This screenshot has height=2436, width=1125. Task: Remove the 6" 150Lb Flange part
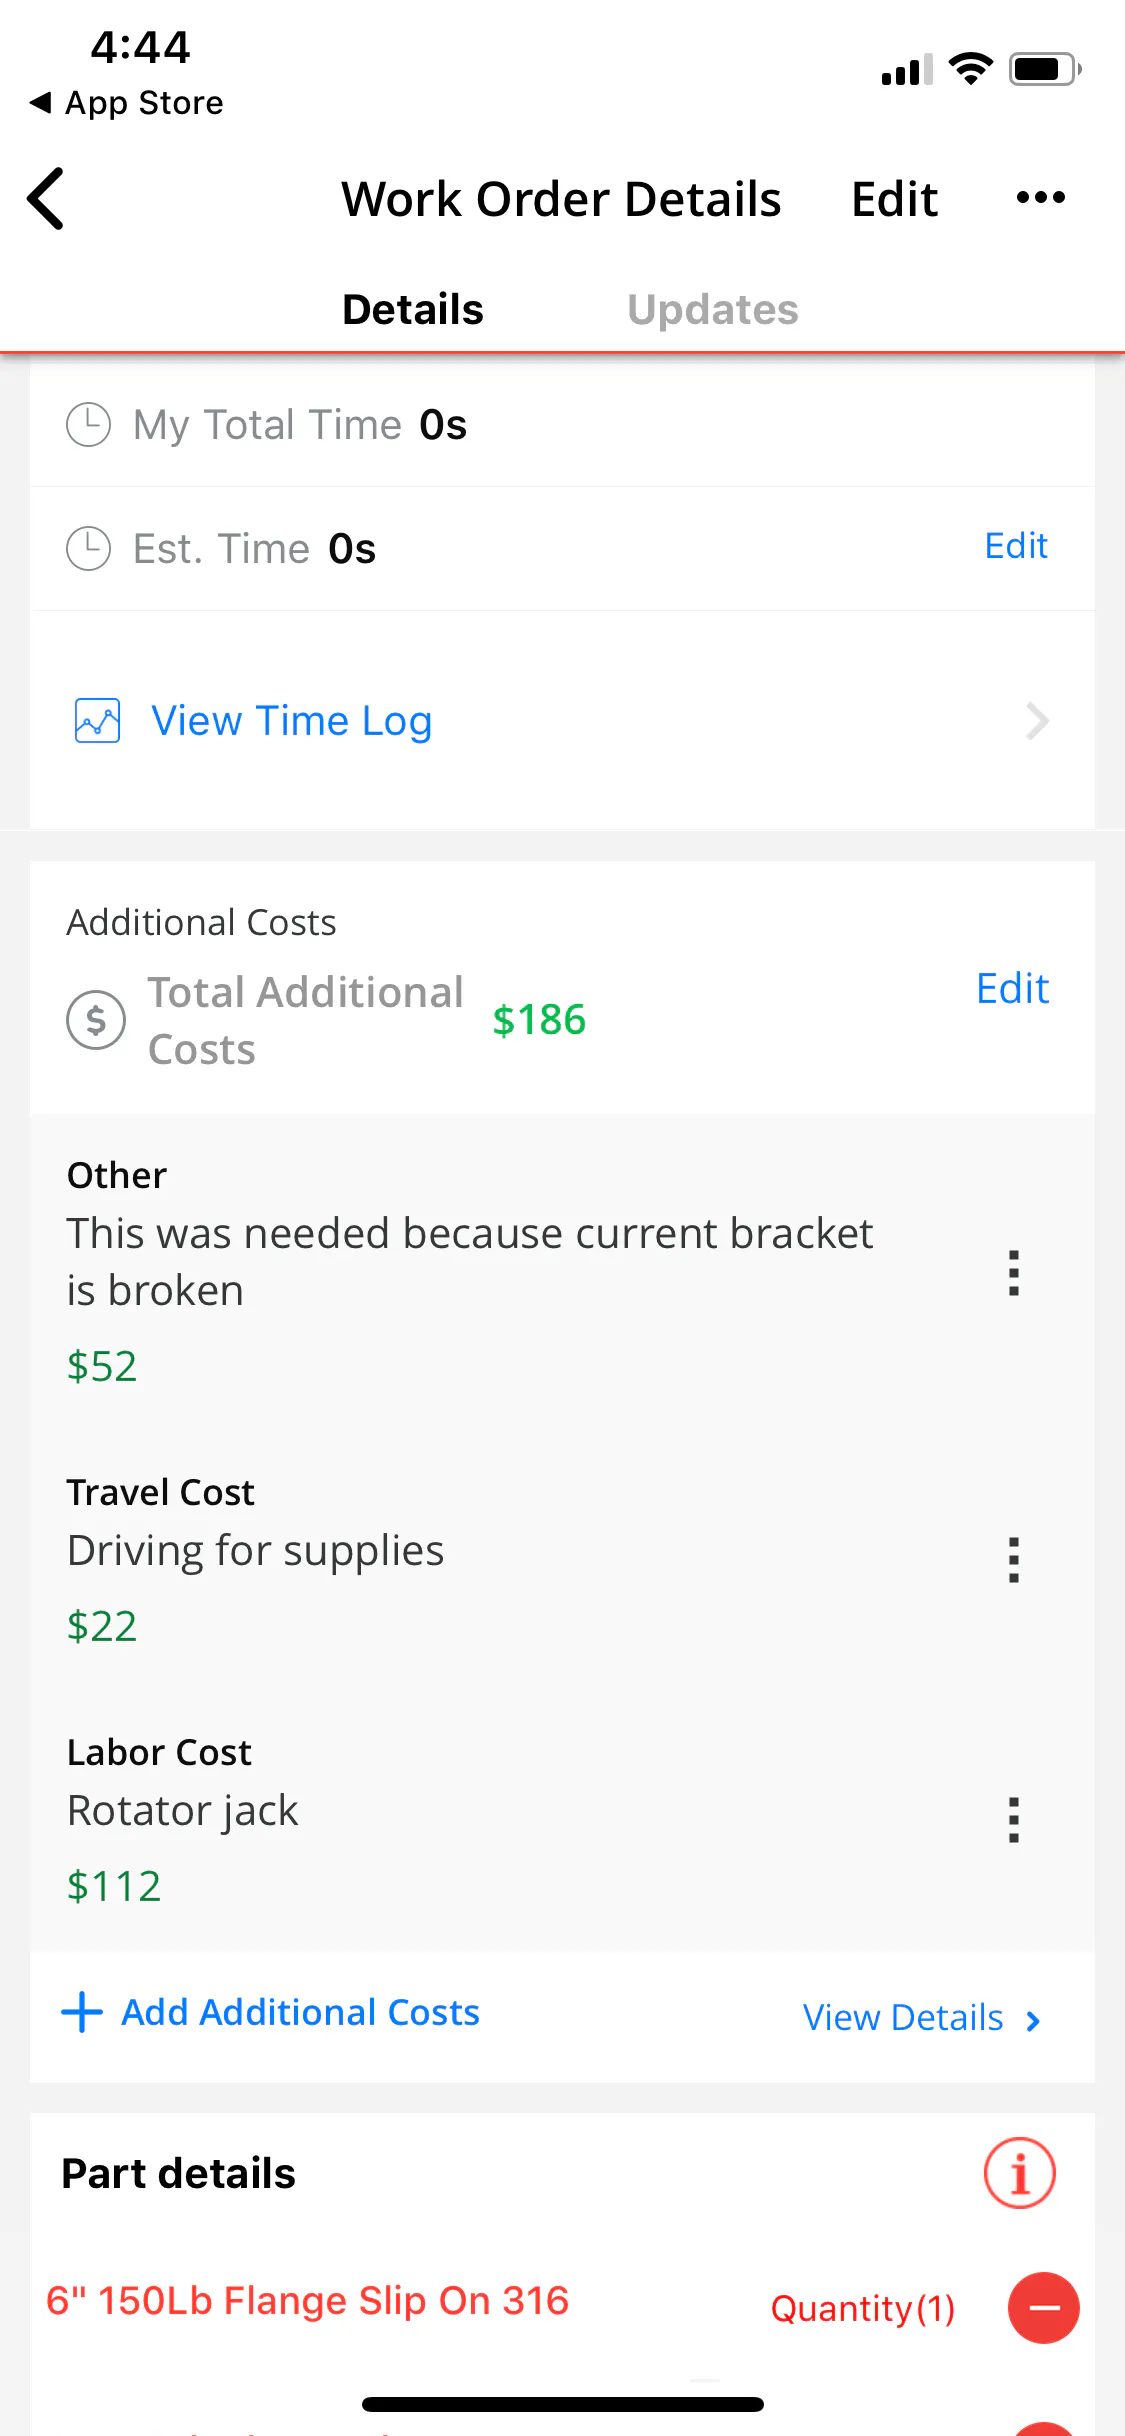(x=1043, y=2308)
